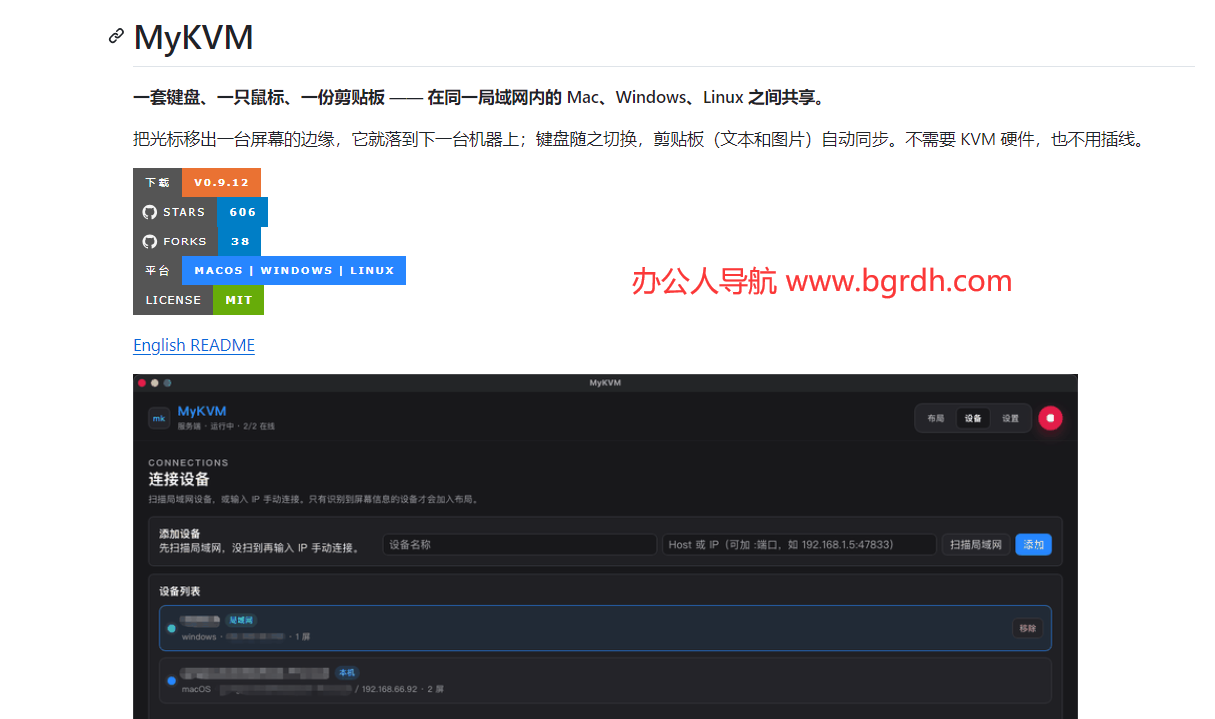Open the License MIT badge

coord(198,300)
